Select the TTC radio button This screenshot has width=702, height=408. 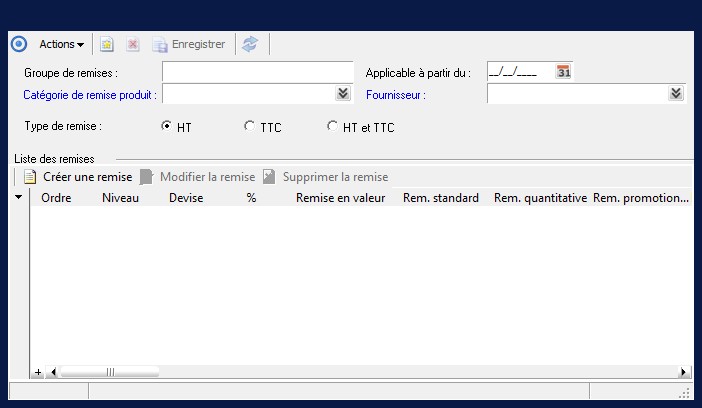point(249,126)
